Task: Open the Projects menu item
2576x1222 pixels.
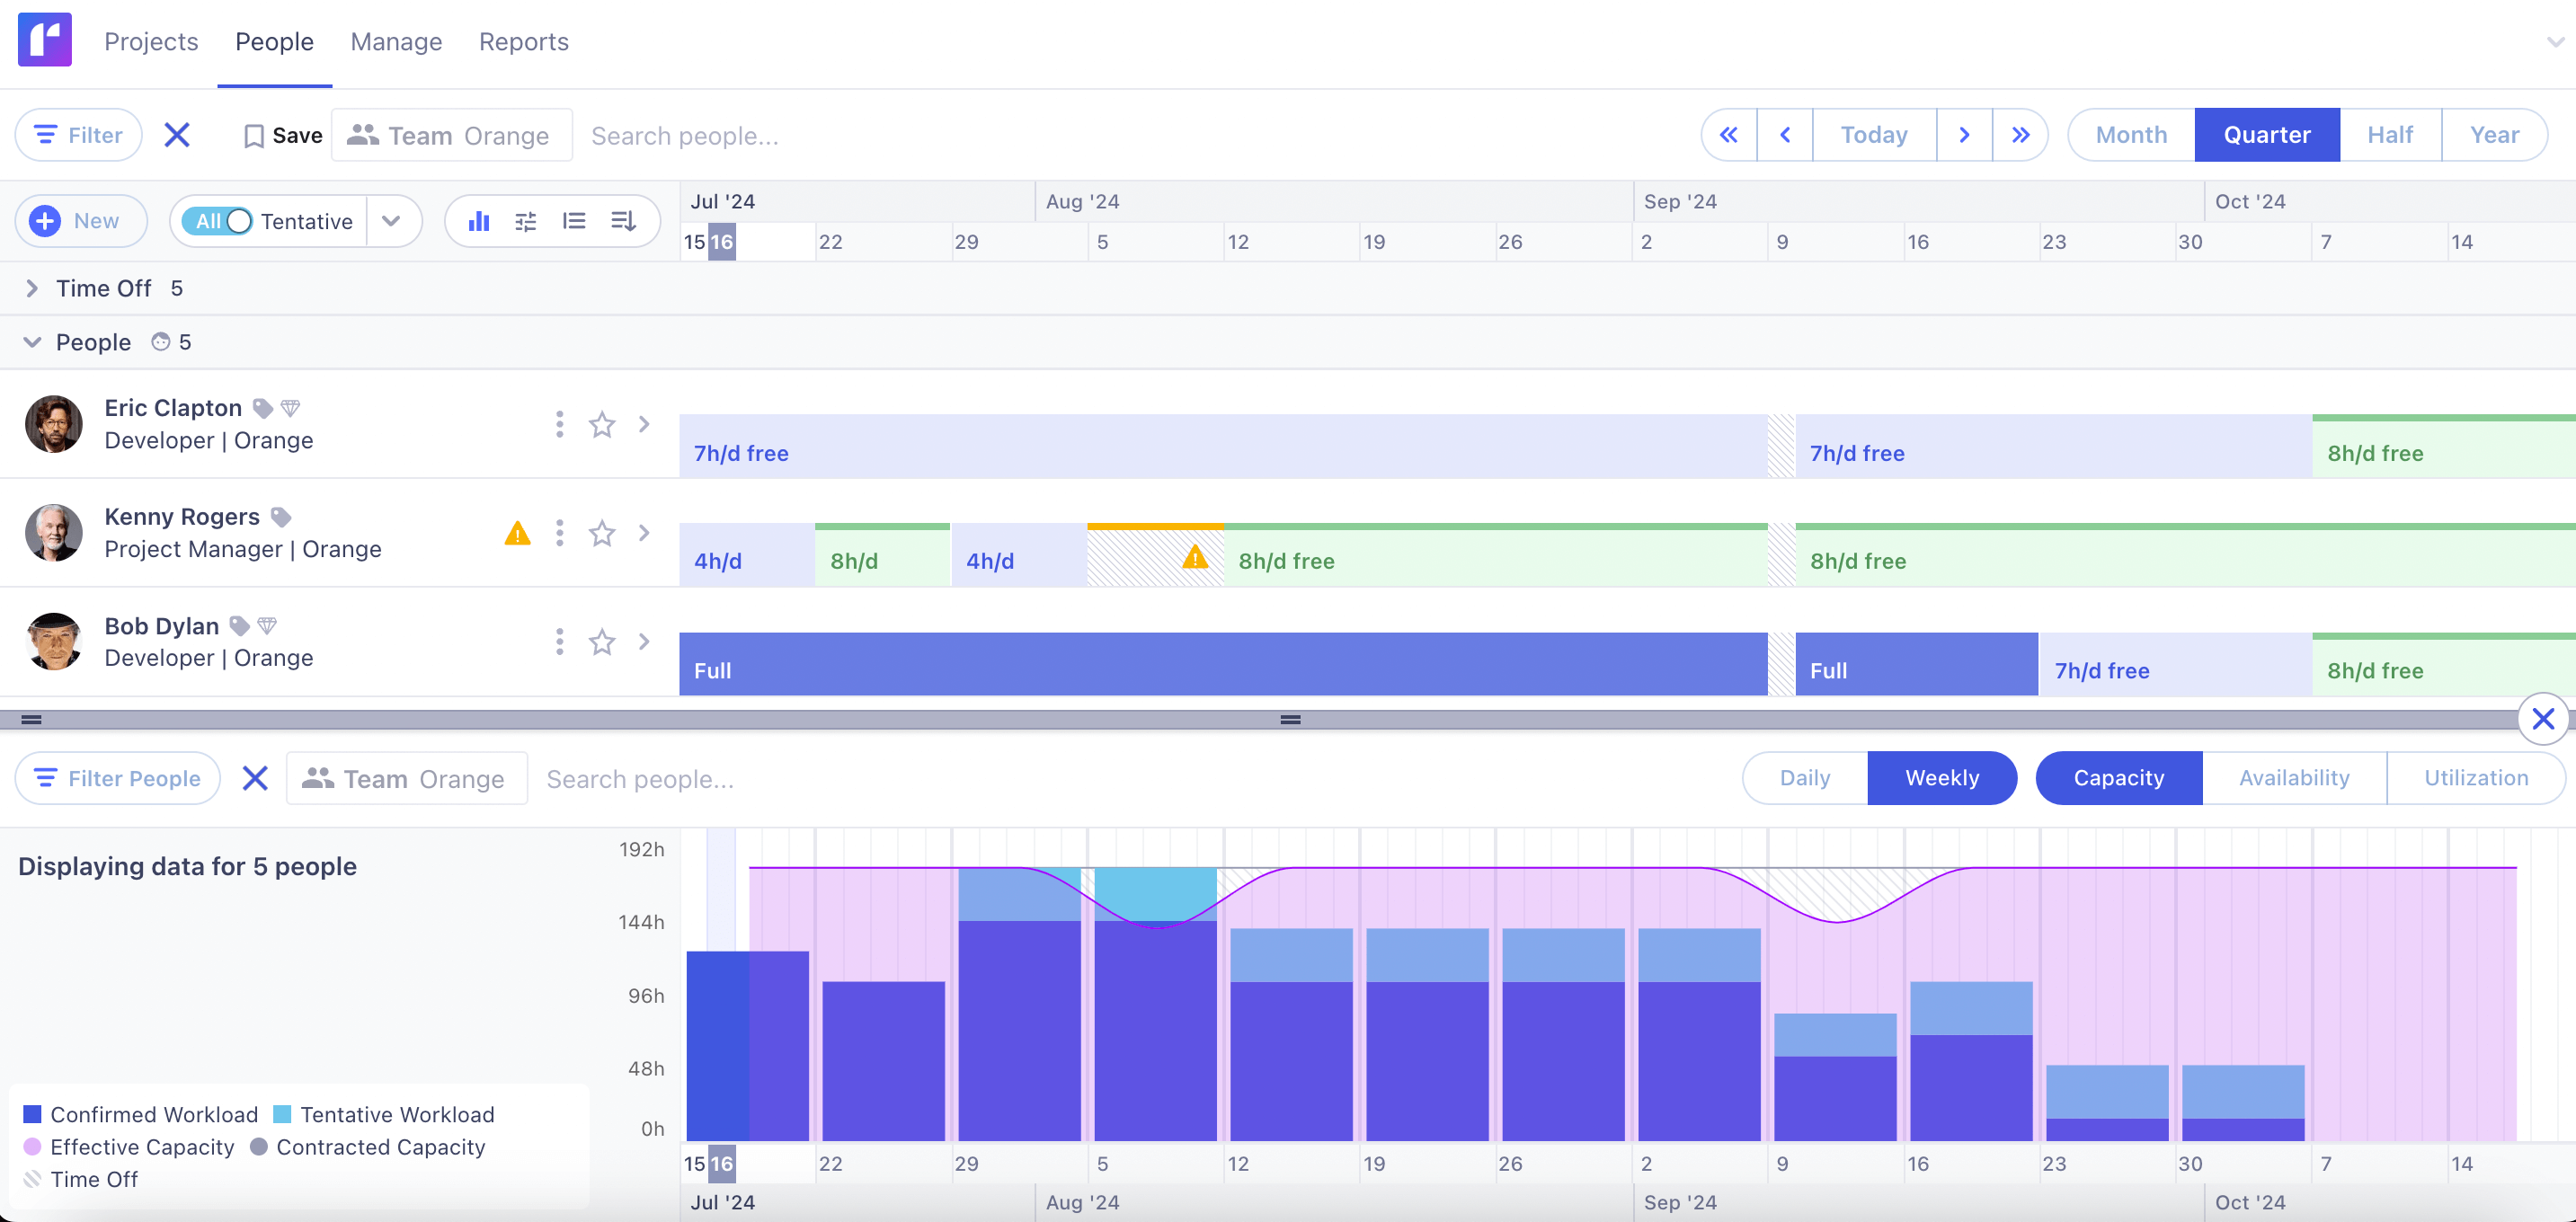Action: tap(151, 41)
